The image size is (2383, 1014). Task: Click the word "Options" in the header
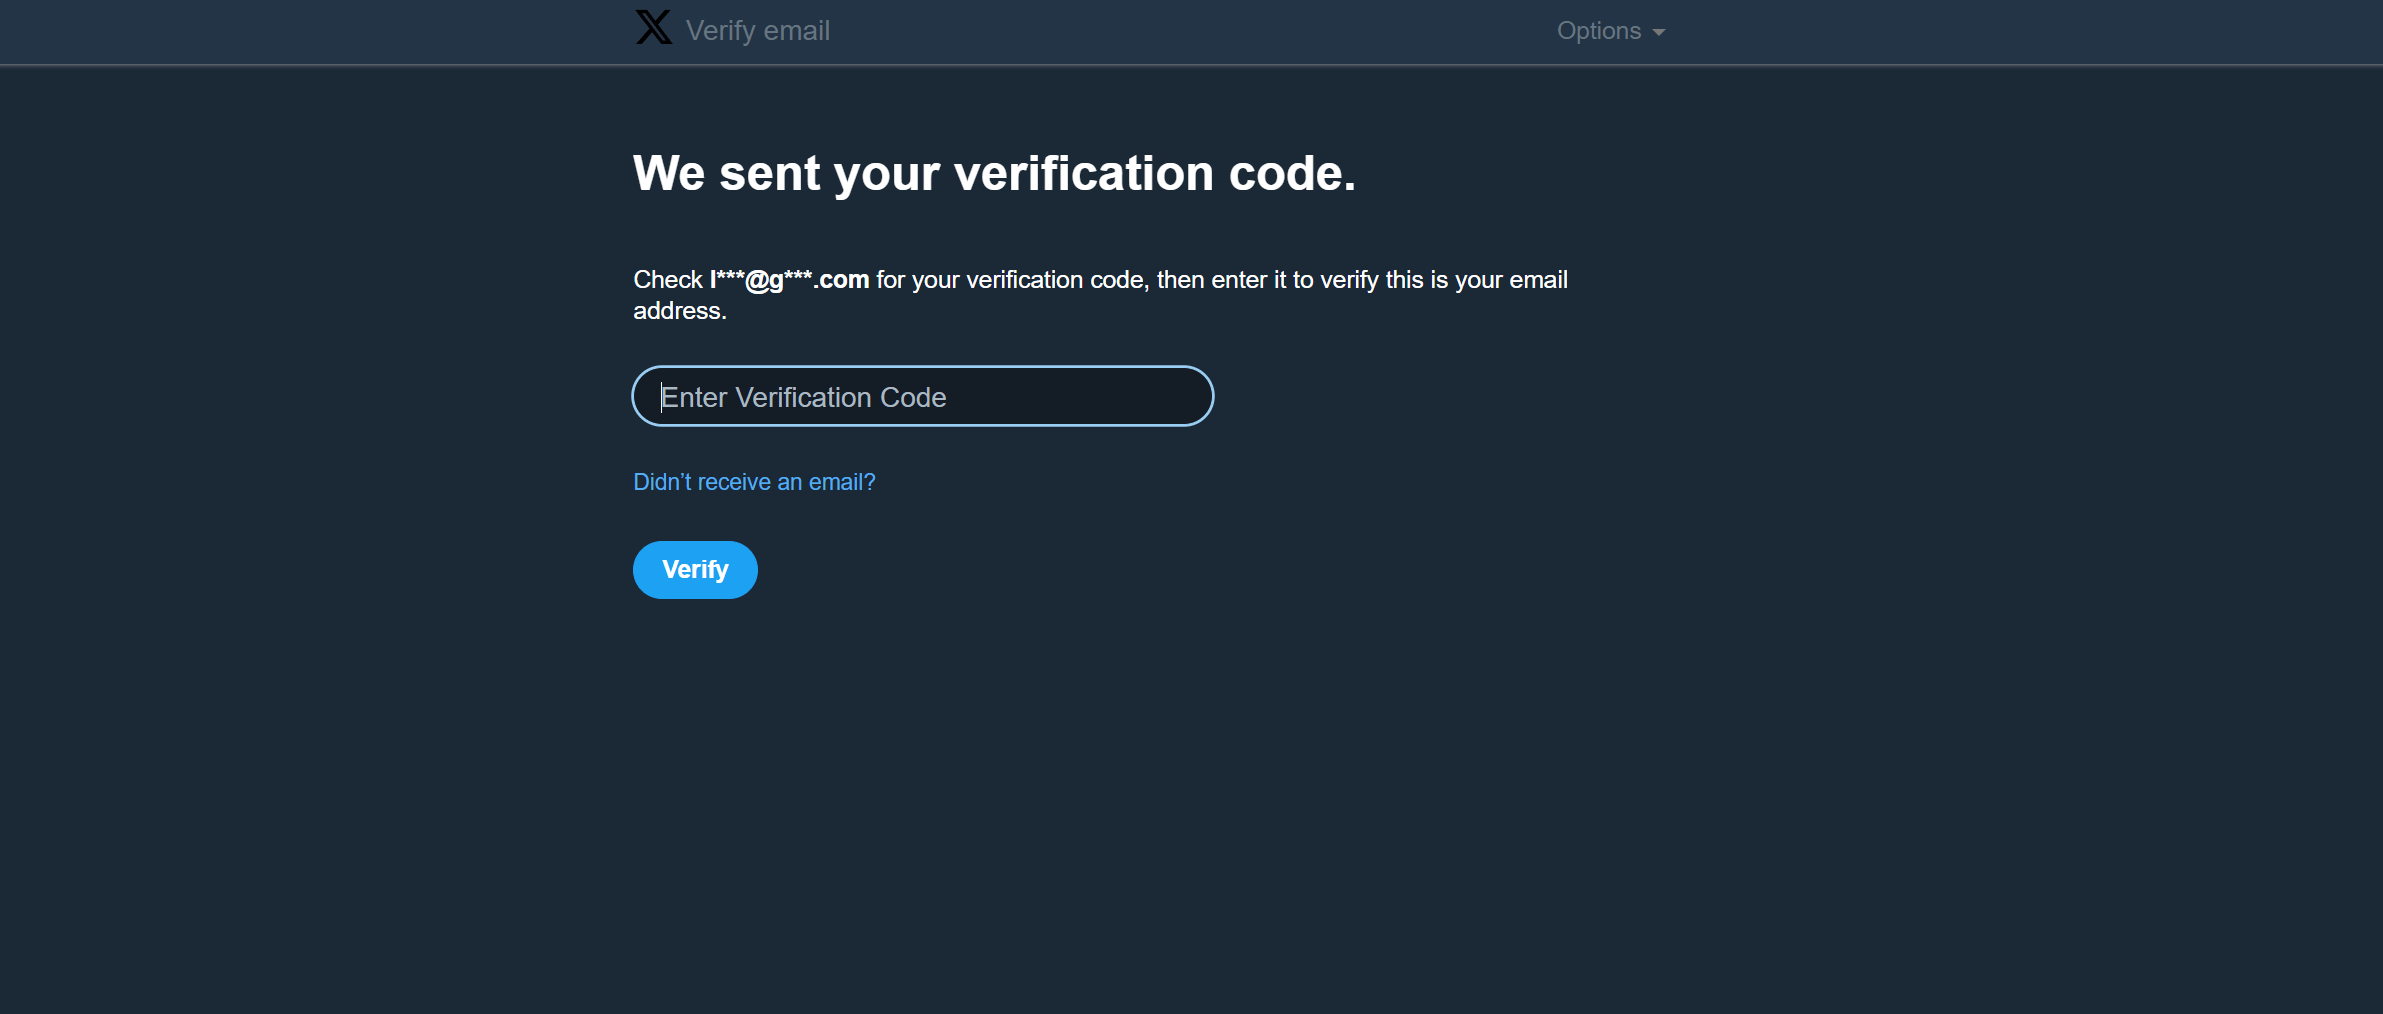point(1598,31)
